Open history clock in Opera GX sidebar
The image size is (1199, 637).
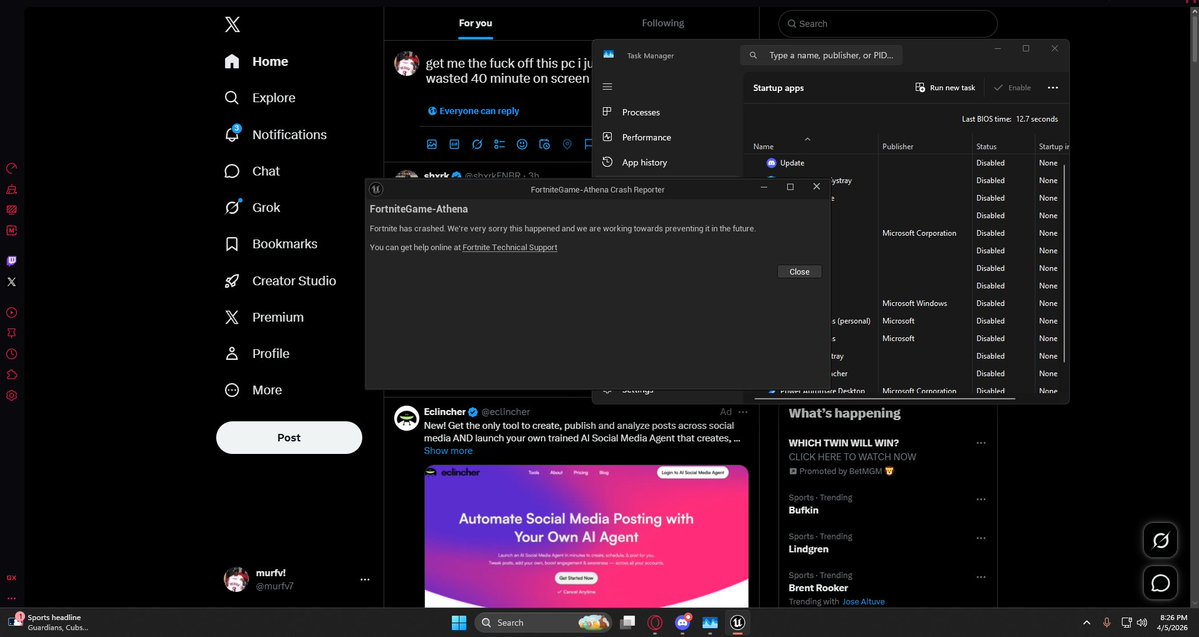coord(11,354)
